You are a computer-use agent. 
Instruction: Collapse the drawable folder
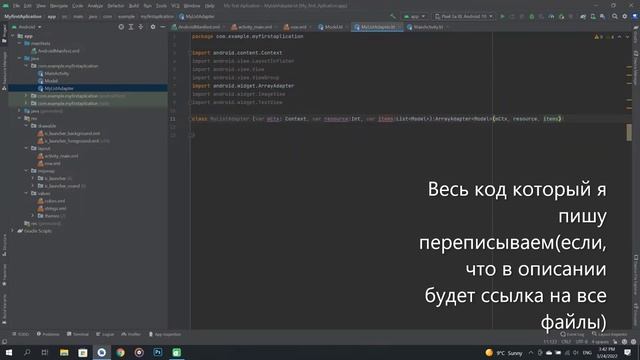pos(27,126)
